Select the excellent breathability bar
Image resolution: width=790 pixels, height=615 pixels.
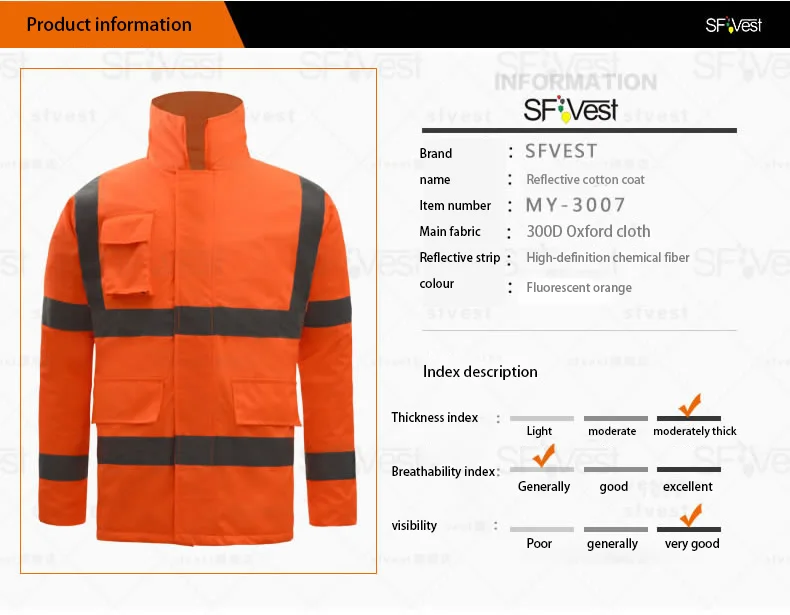click(x=689, y=469)
